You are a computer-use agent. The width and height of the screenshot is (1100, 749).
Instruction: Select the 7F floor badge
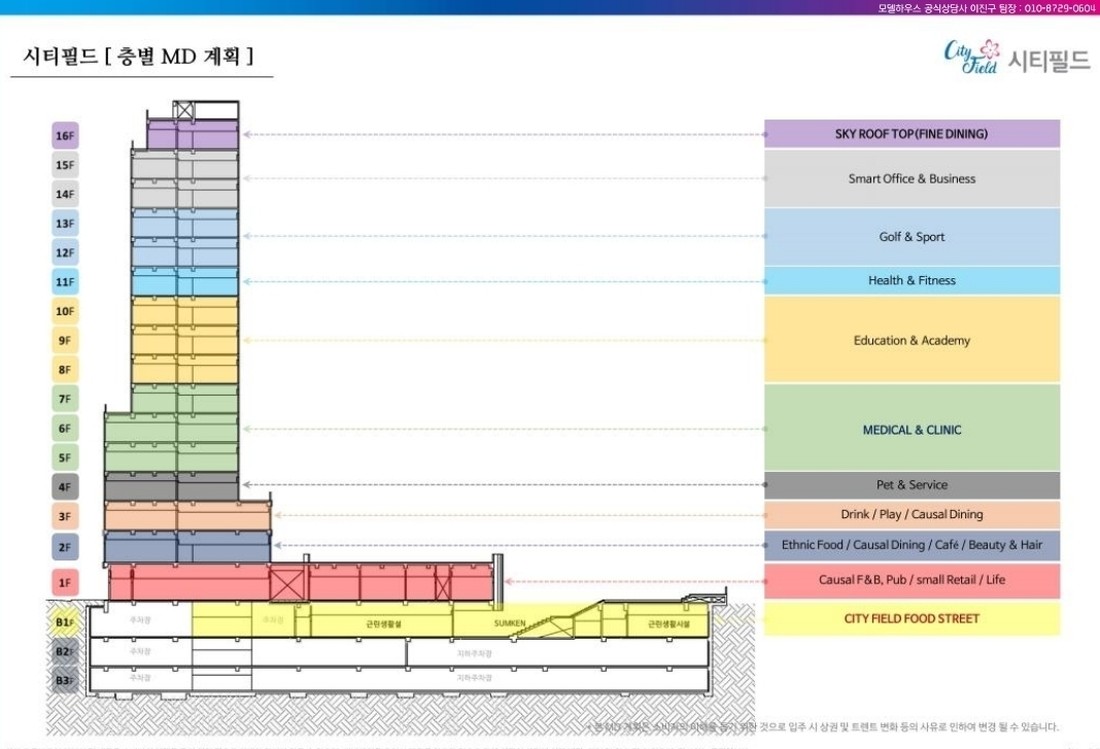point(65,400)
